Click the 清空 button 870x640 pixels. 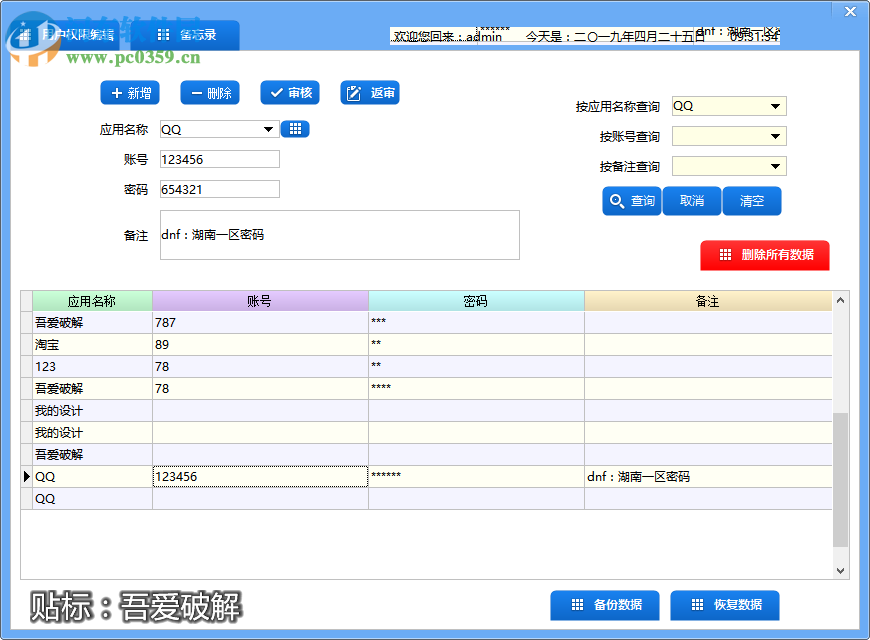[752, 200]
